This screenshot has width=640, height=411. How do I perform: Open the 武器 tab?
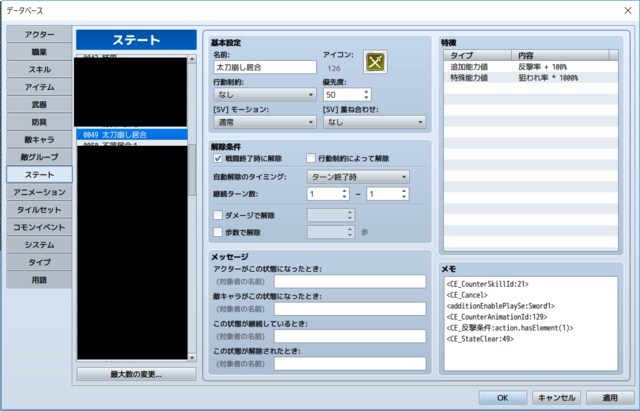pyautogui.click(x=39, y=104)
